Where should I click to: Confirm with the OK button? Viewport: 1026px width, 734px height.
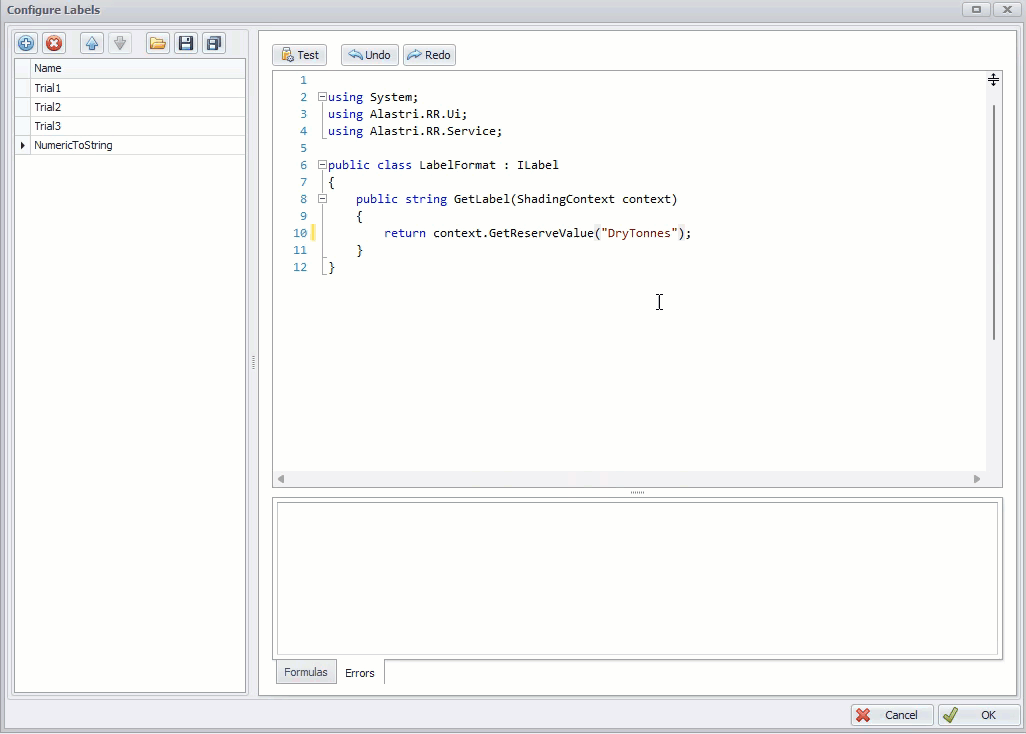click(x=978, y=715)
